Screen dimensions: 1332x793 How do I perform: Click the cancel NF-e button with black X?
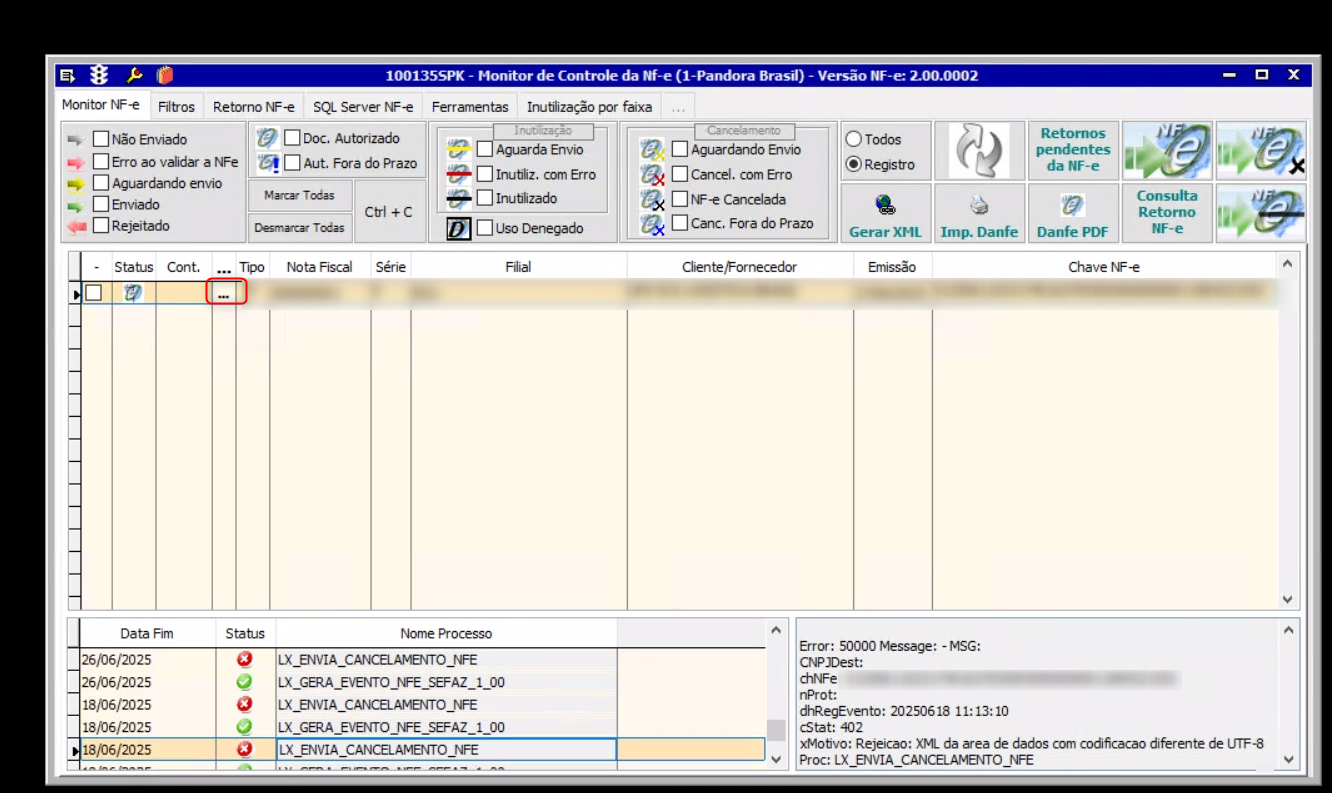1261,151
